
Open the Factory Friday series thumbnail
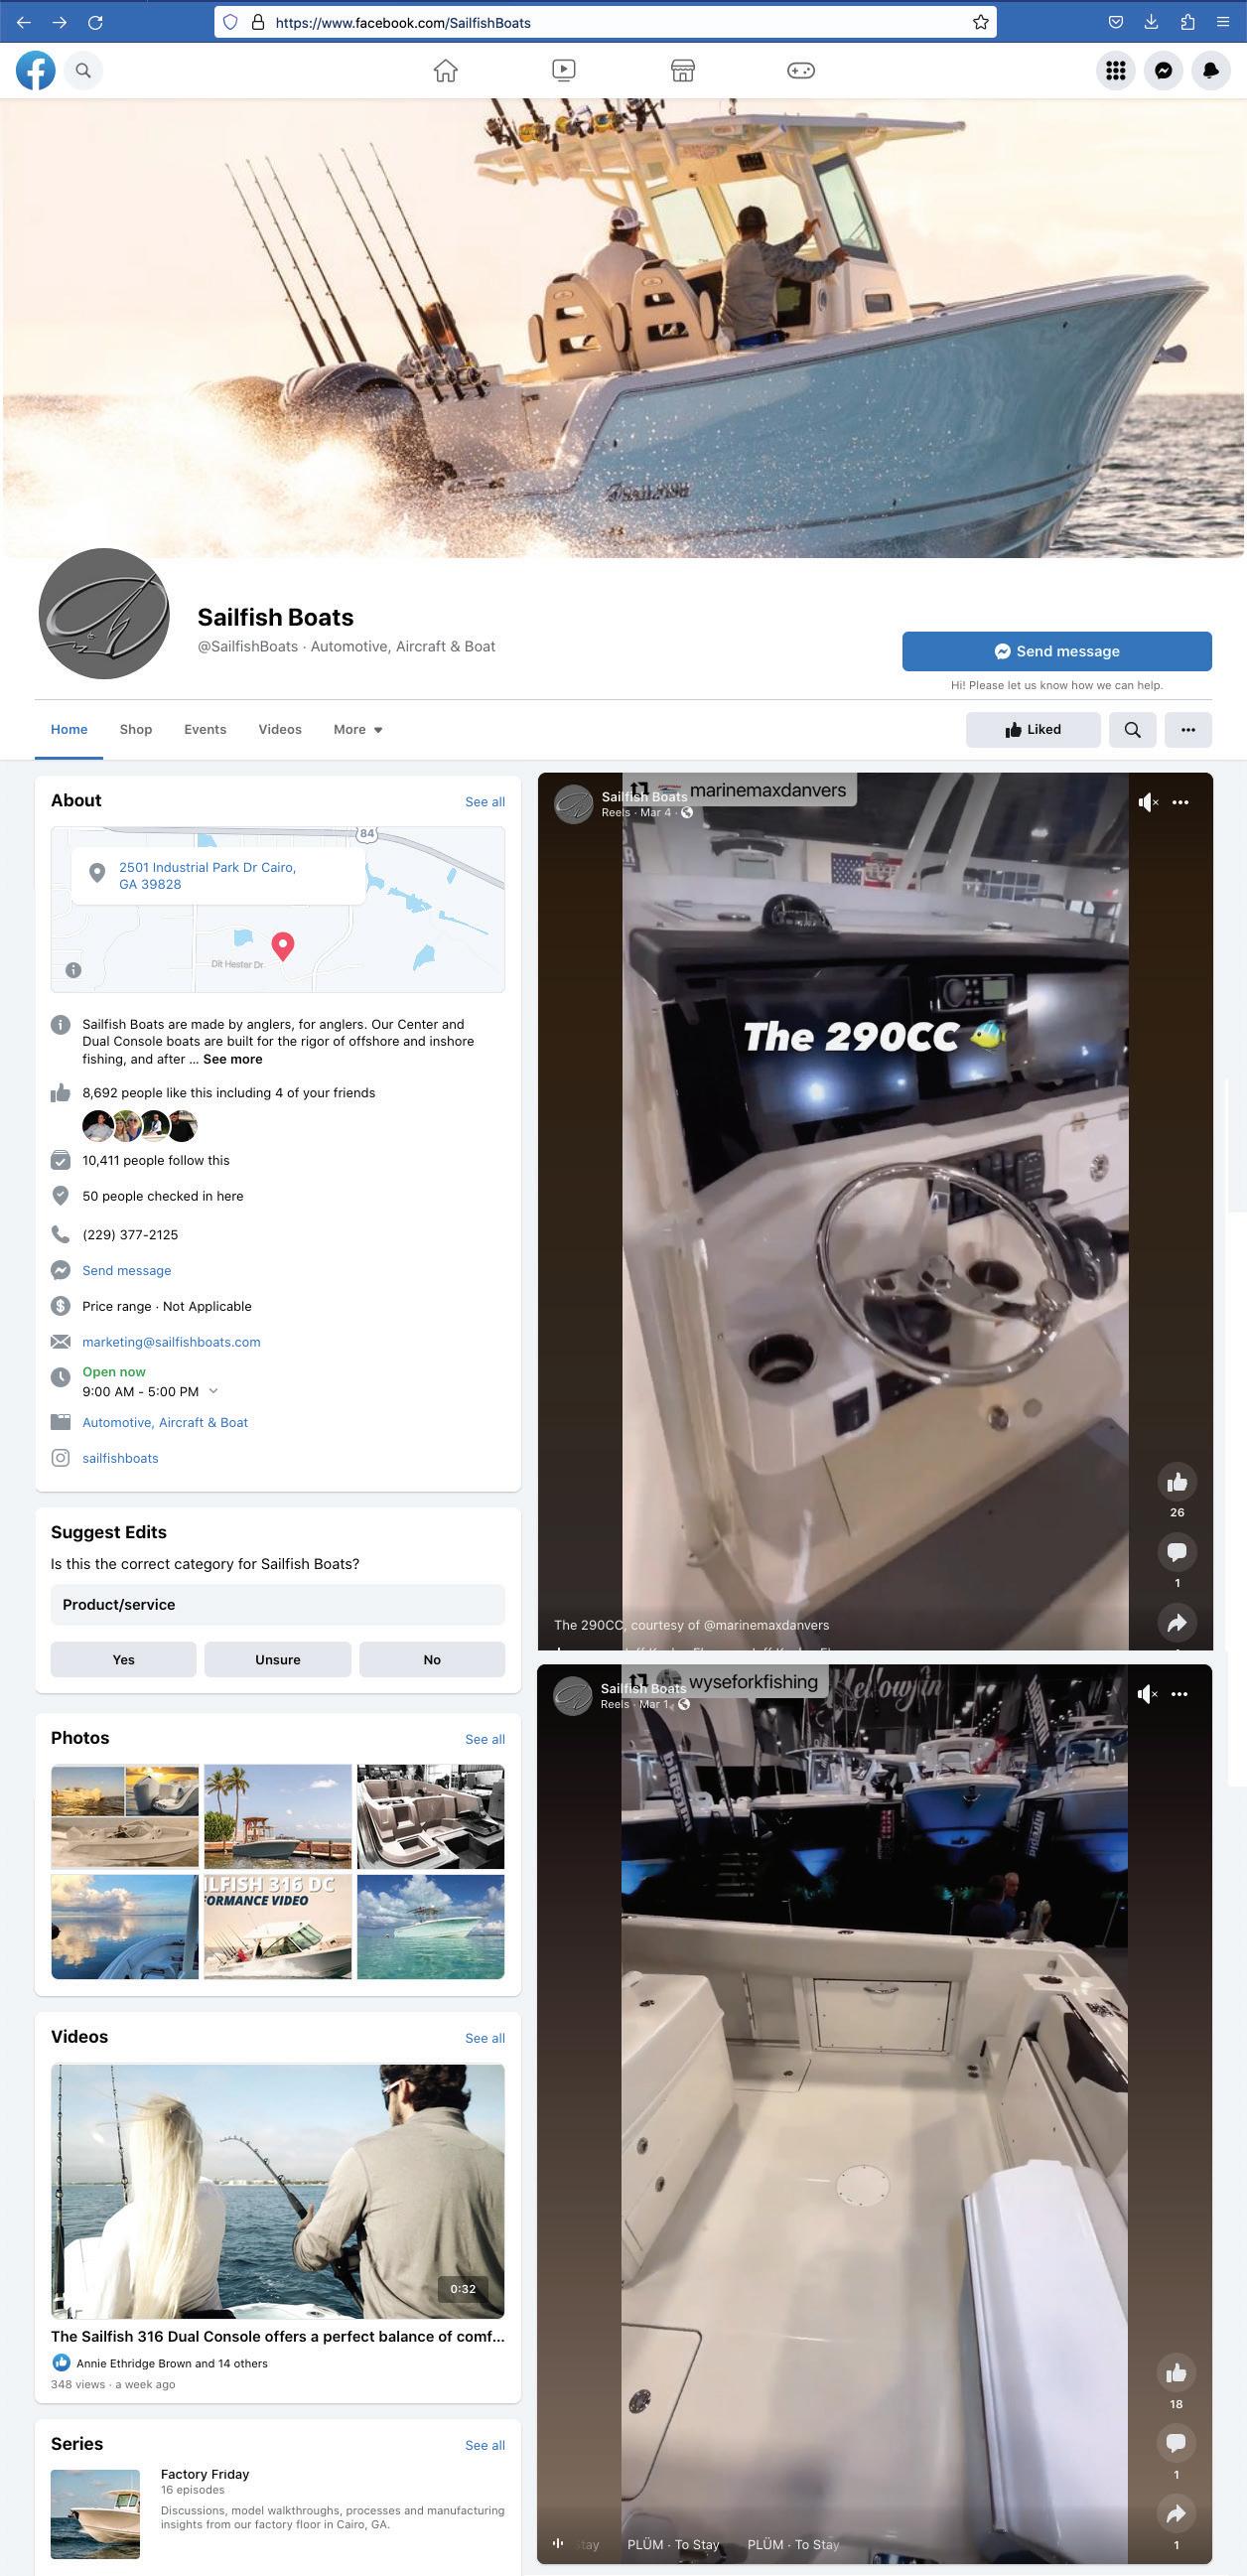pyautogui.click(x=95, y=2515)
